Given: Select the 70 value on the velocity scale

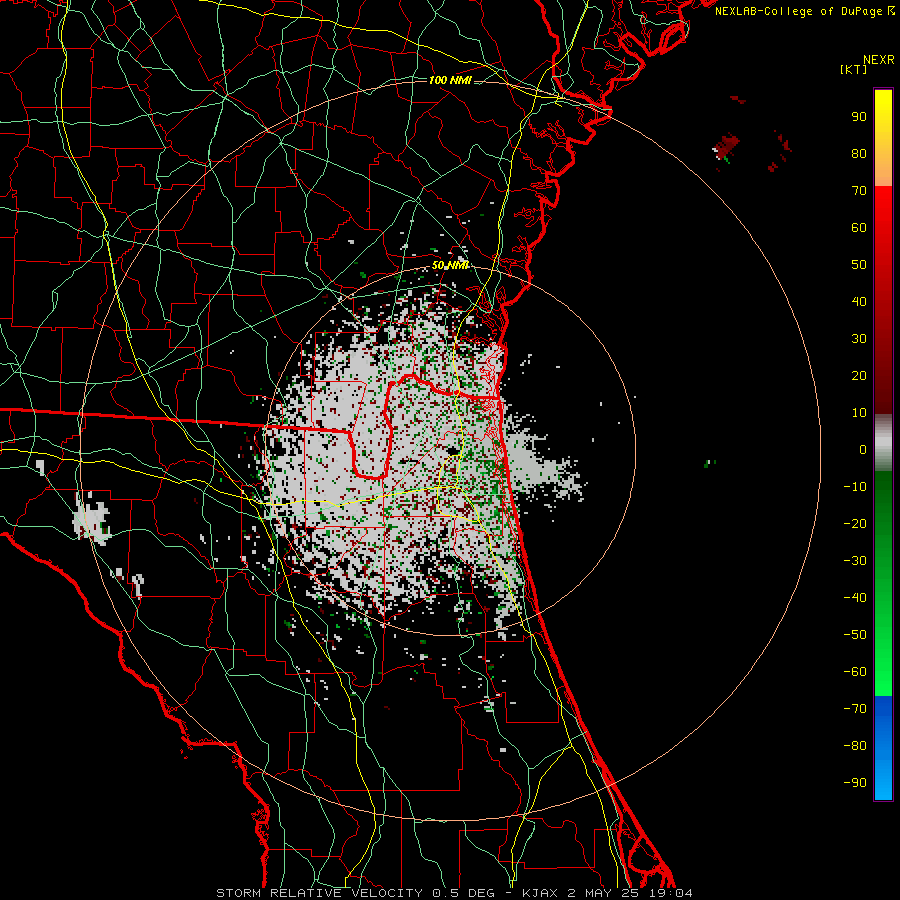Looking at the screenshot, I should (859, 190).
